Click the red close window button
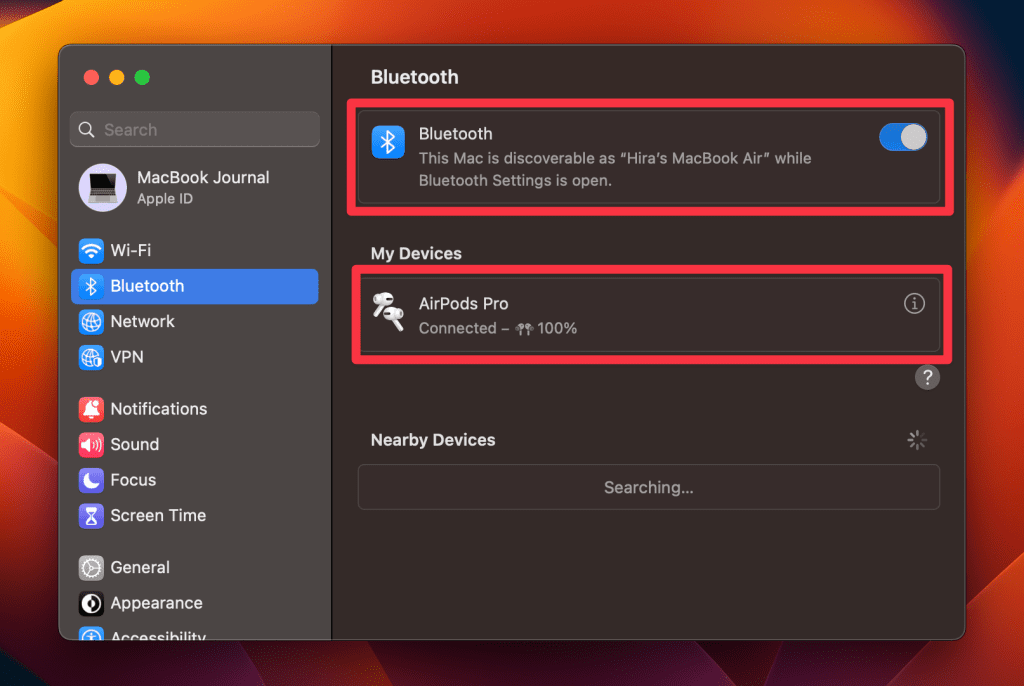This screenshot has height=686, width=1024. point(91,78)
